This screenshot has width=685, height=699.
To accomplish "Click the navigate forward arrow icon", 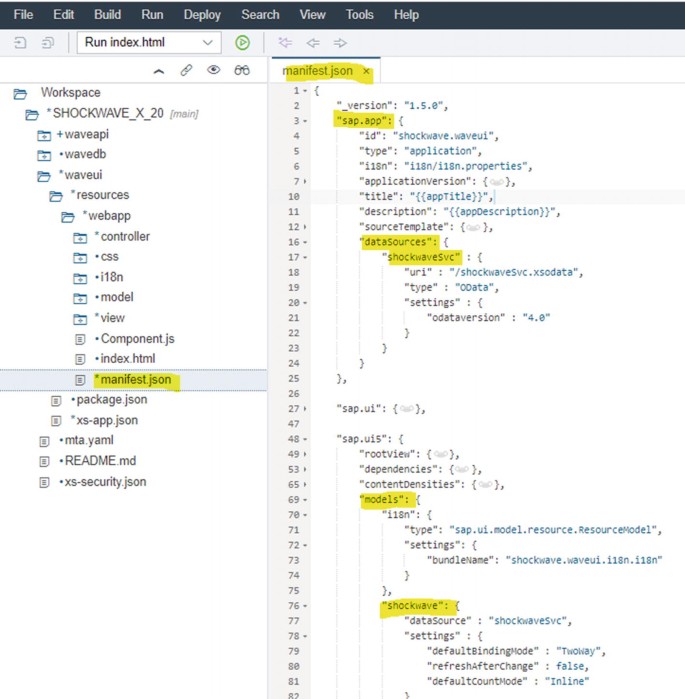I will coord(340,42).
